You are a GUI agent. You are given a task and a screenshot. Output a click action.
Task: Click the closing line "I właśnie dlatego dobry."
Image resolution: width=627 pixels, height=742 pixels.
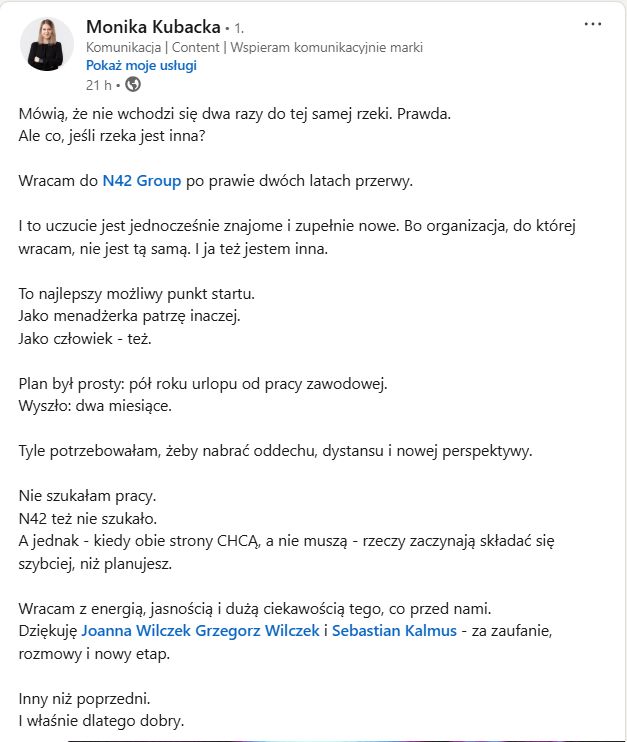(102, 720)
